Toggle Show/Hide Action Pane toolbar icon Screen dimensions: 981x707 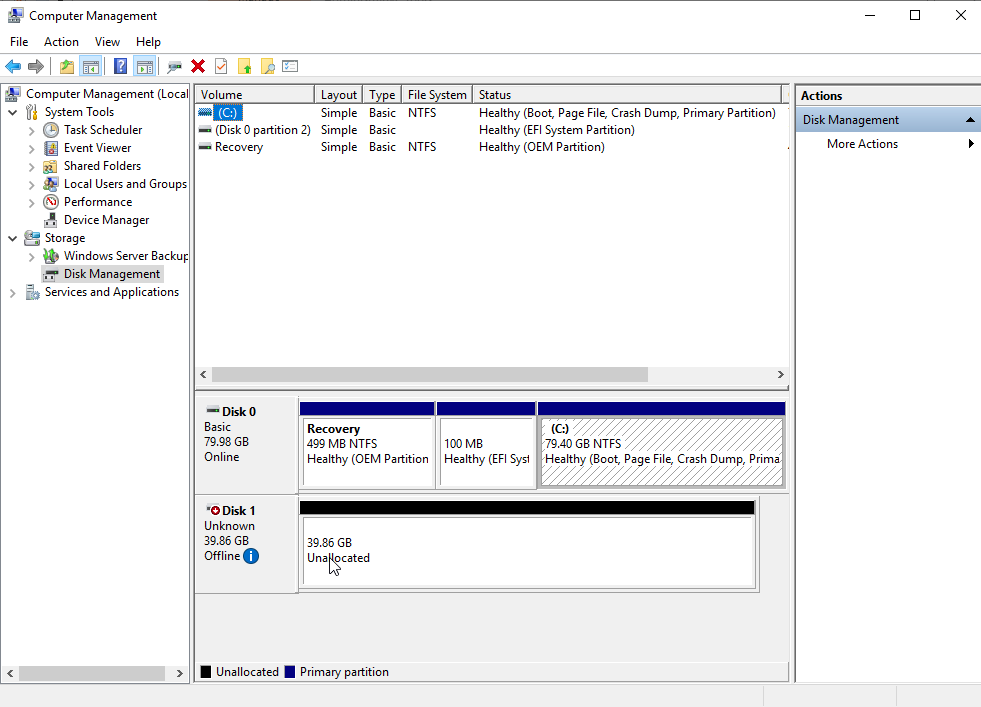[x=145, y=66]
